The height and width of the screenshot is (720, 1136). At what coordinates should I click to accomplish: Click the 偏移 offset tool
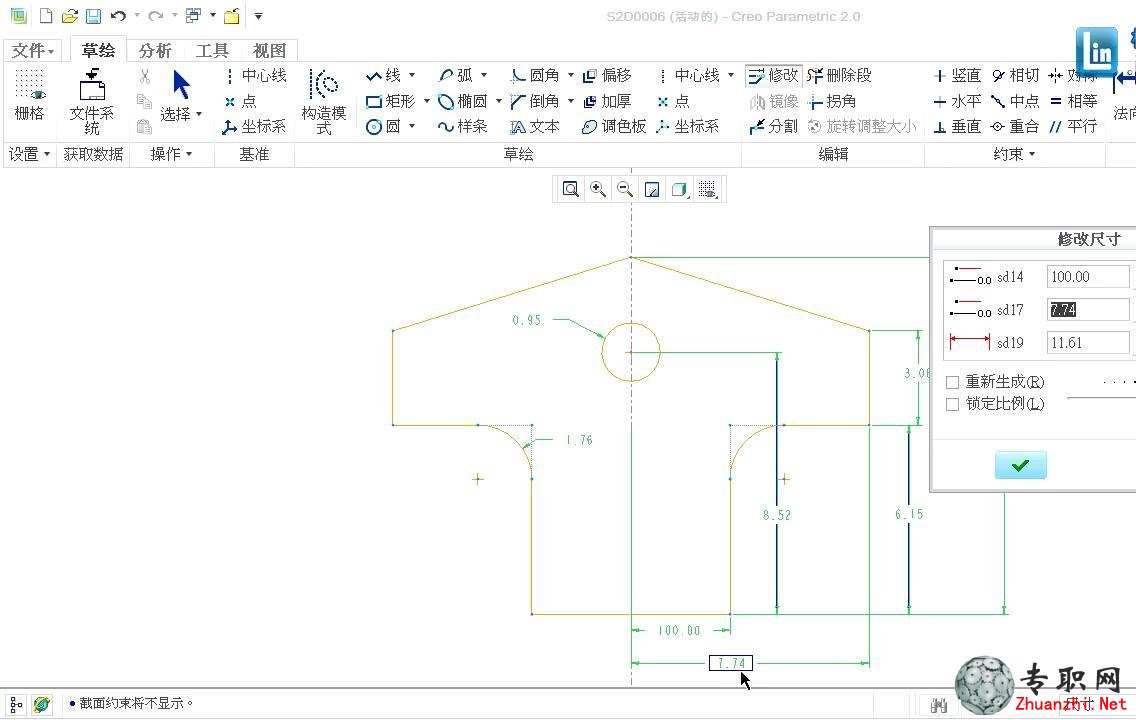tap(607, 75)
